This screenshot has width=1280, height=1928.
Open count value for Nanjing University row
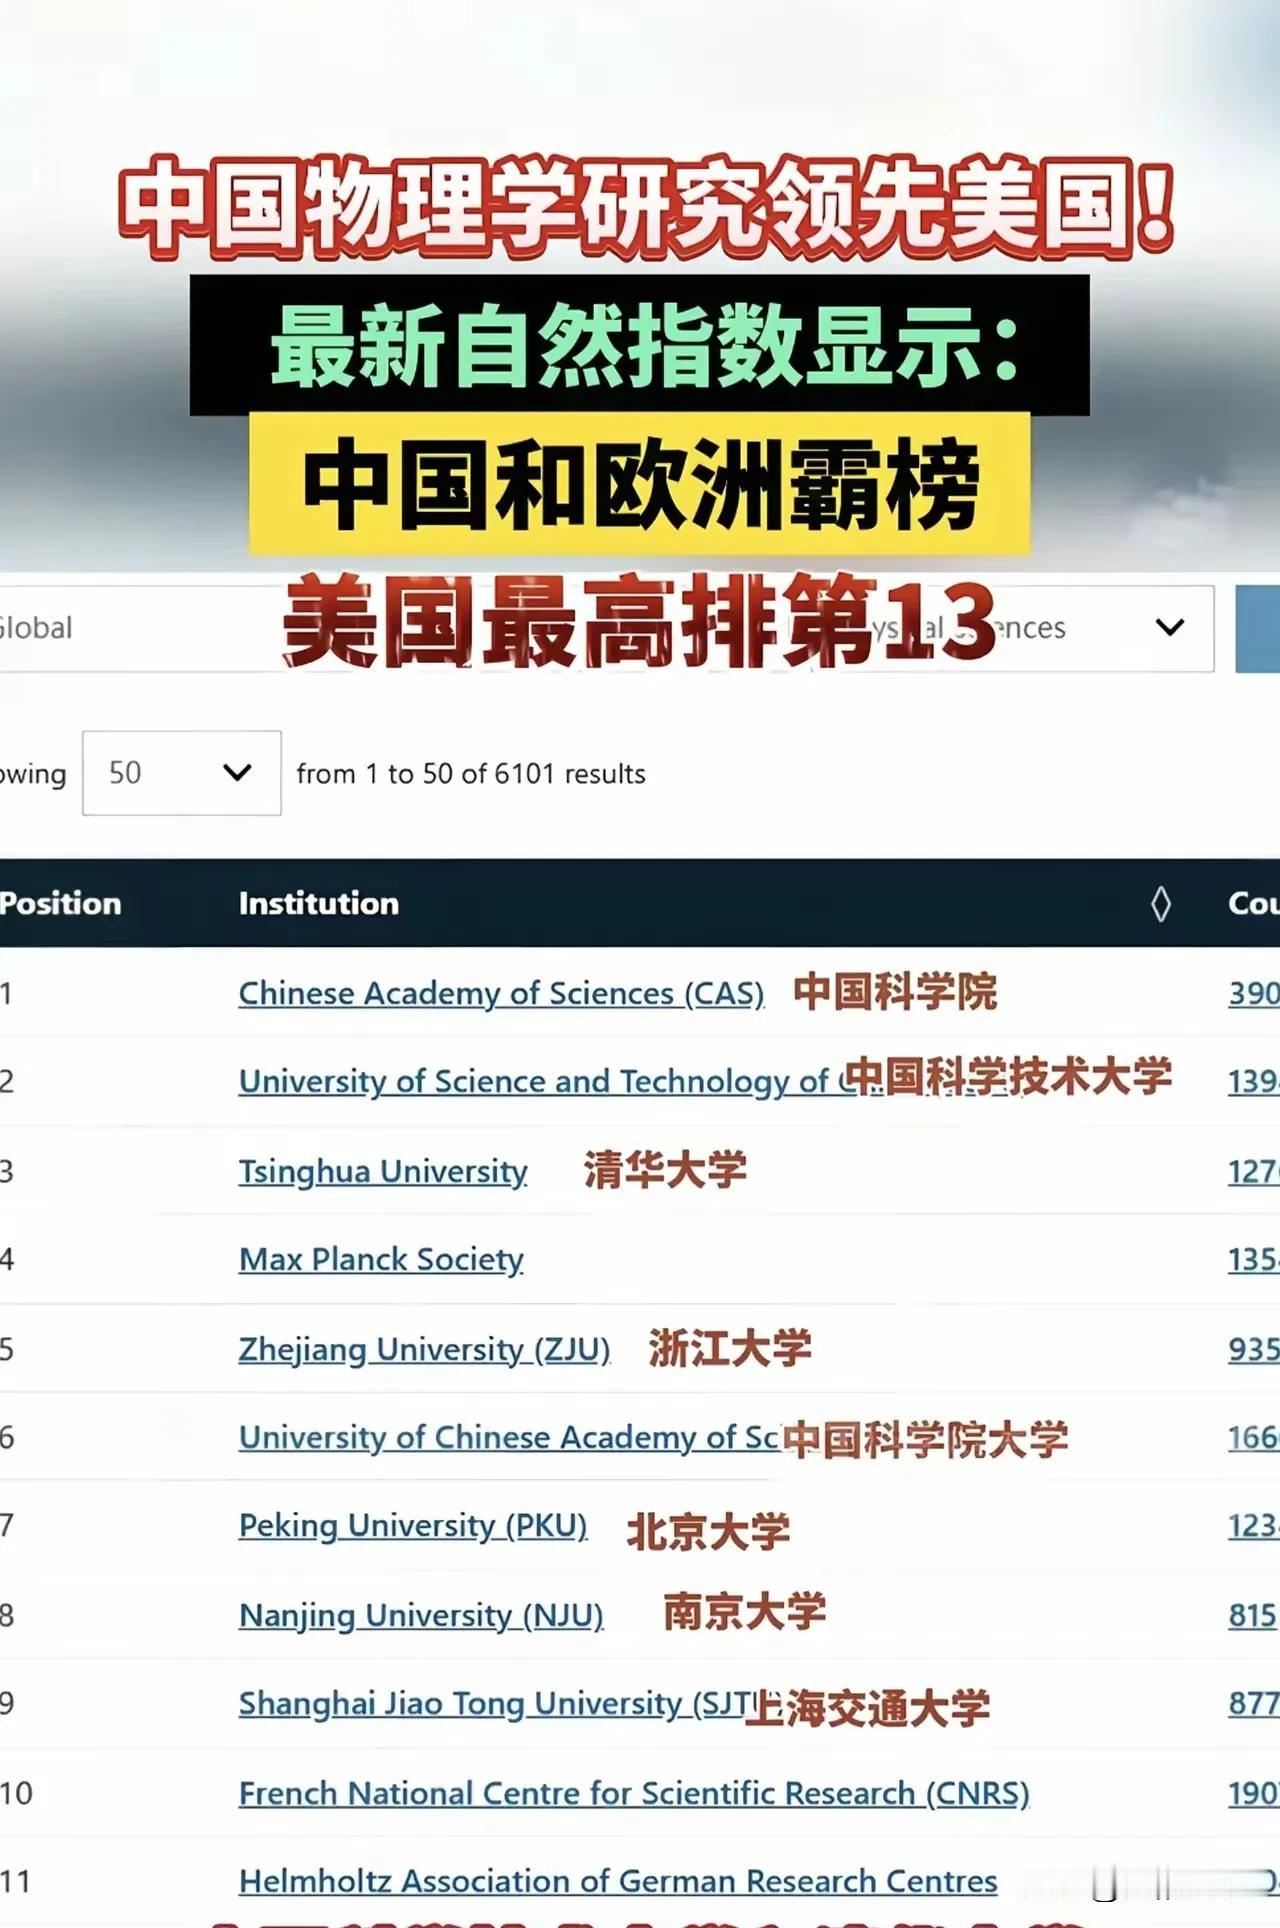[x=1254, y=1615]
